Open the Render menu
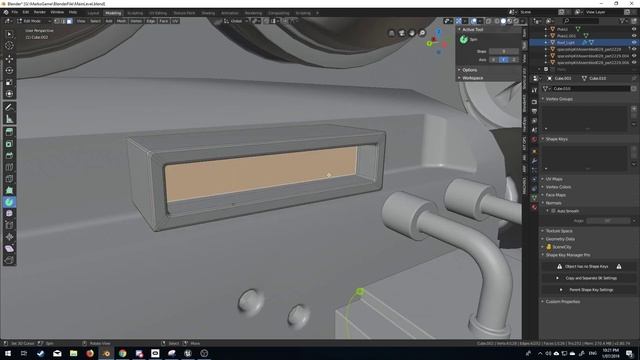The width and height of the screenshot is (640, 360). point(40,12)
